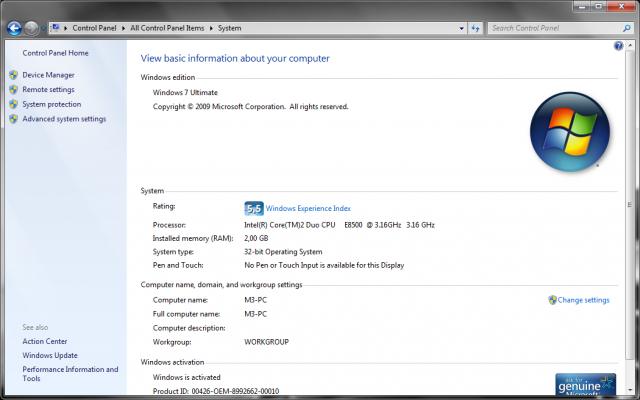Click the 5,5 Experience Index rating badge
Image resolution: width=640 pixels, height=400 pixels.
click(x=254, y=208)
